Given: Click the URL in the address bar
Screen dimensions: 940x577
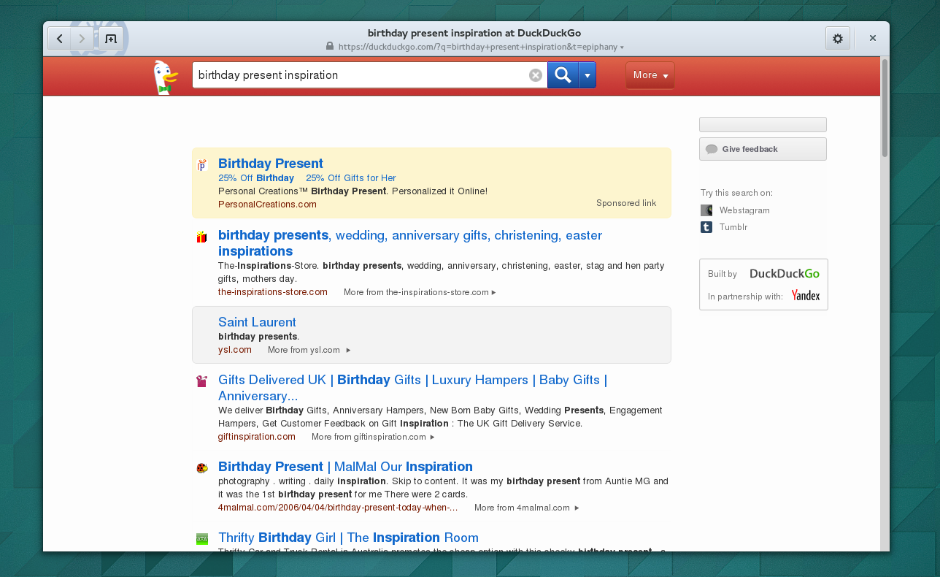Looking at the screenshot, I should tap(477, 47).
